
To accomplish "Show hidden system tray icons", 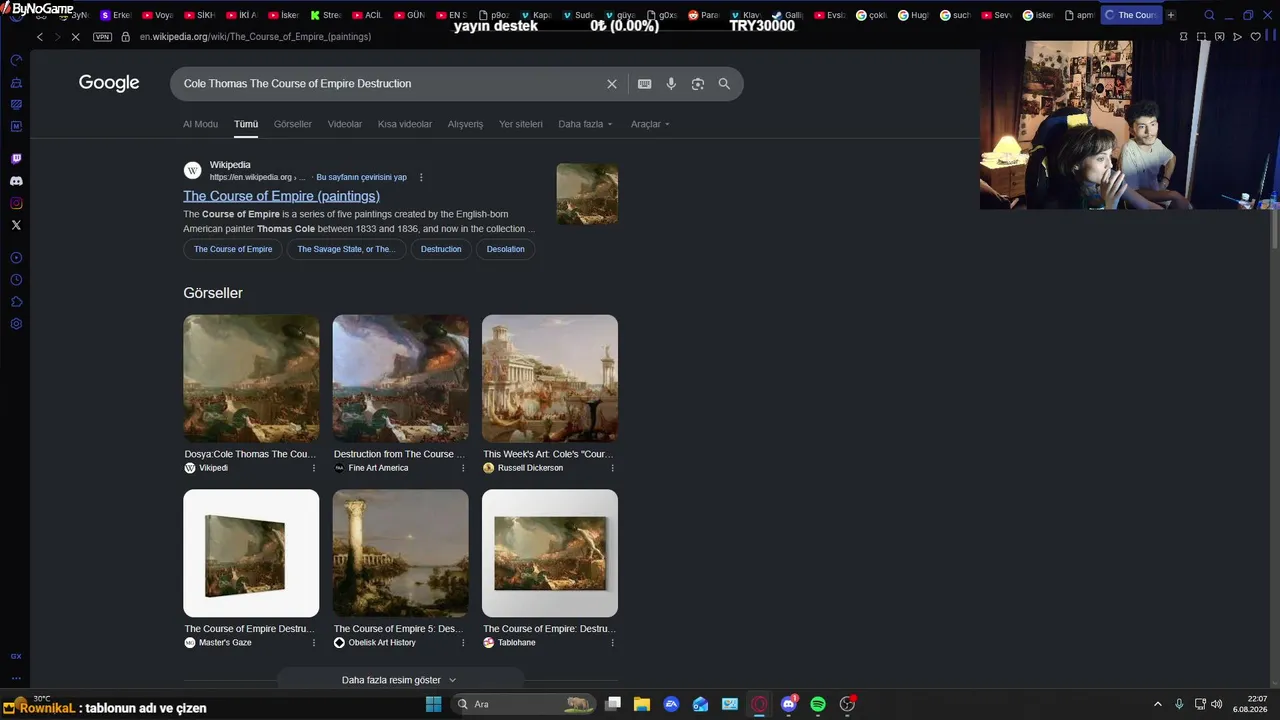I will click(1158, 704).
